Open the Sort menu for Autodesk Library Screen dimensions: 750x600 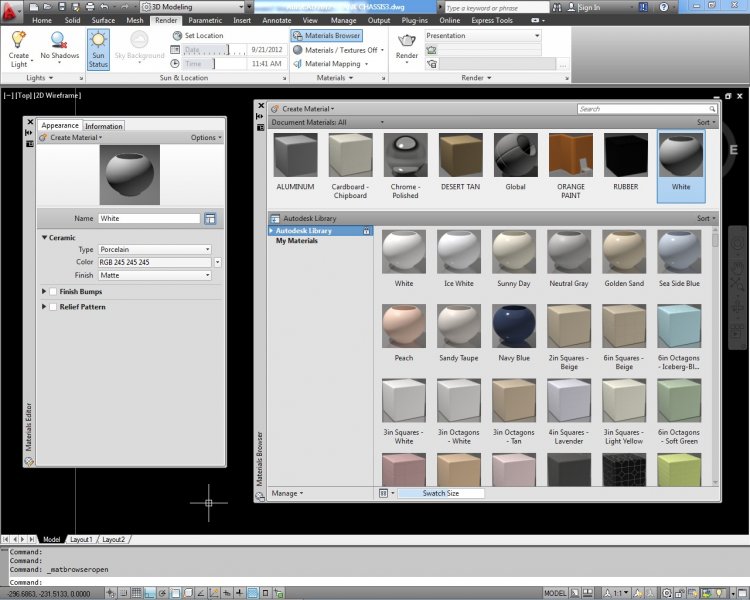[706, 219]
